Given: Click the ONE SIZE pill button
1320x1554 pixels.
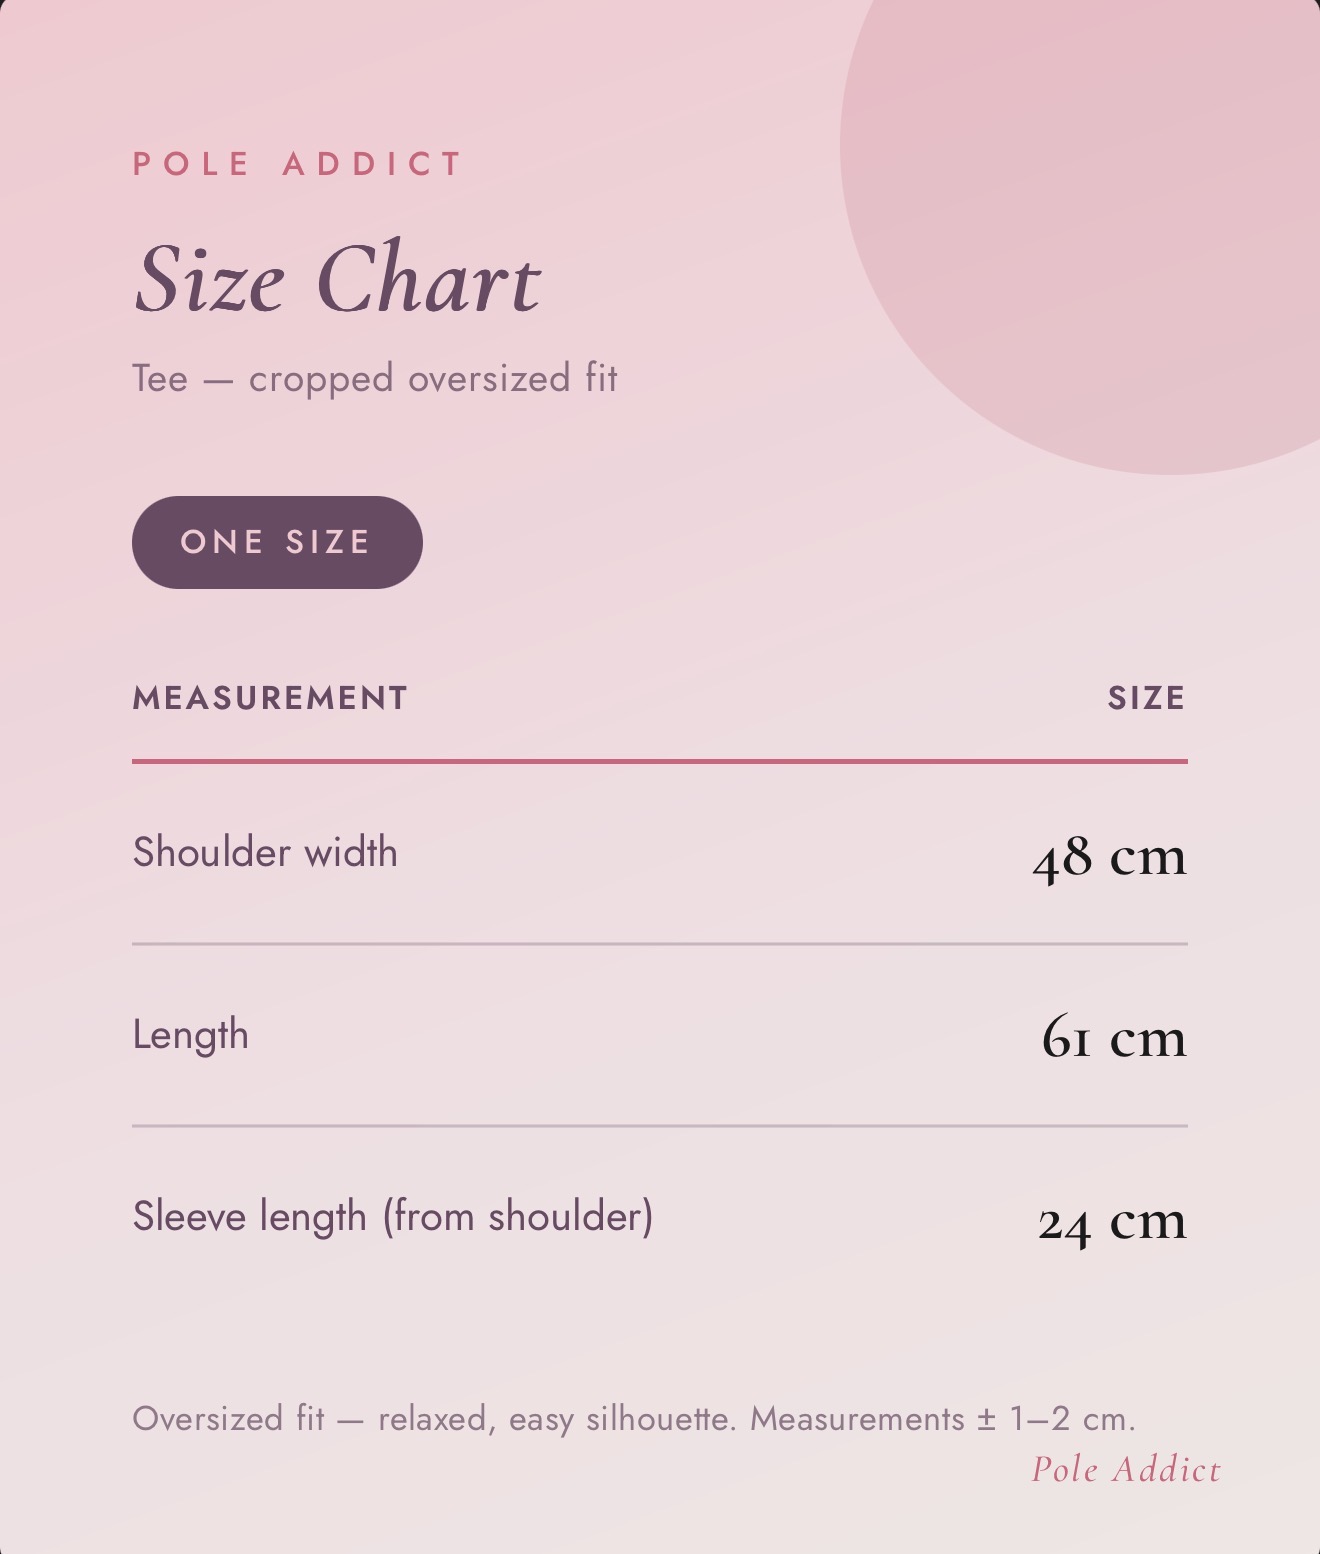Looking at the screenshot, I should pyautogui.click(x=277, y=542).
